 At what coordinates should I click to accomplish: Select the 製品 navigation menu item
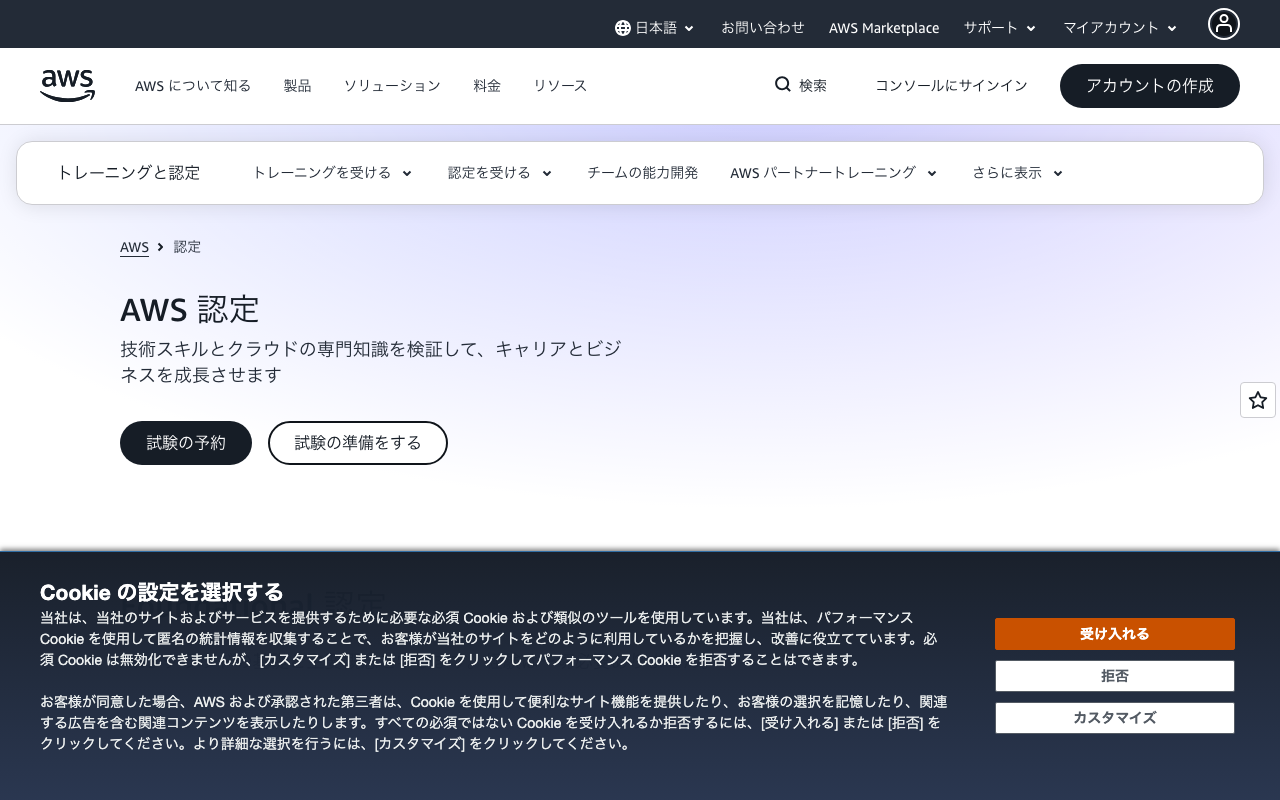(297, 86)
